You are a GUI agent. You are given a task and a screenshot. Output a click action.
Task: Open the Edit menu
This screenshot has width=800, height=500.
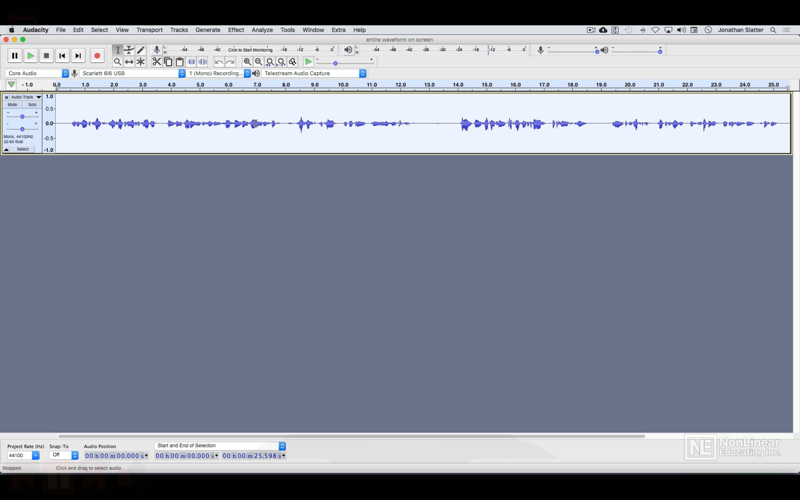pos(78,30)
